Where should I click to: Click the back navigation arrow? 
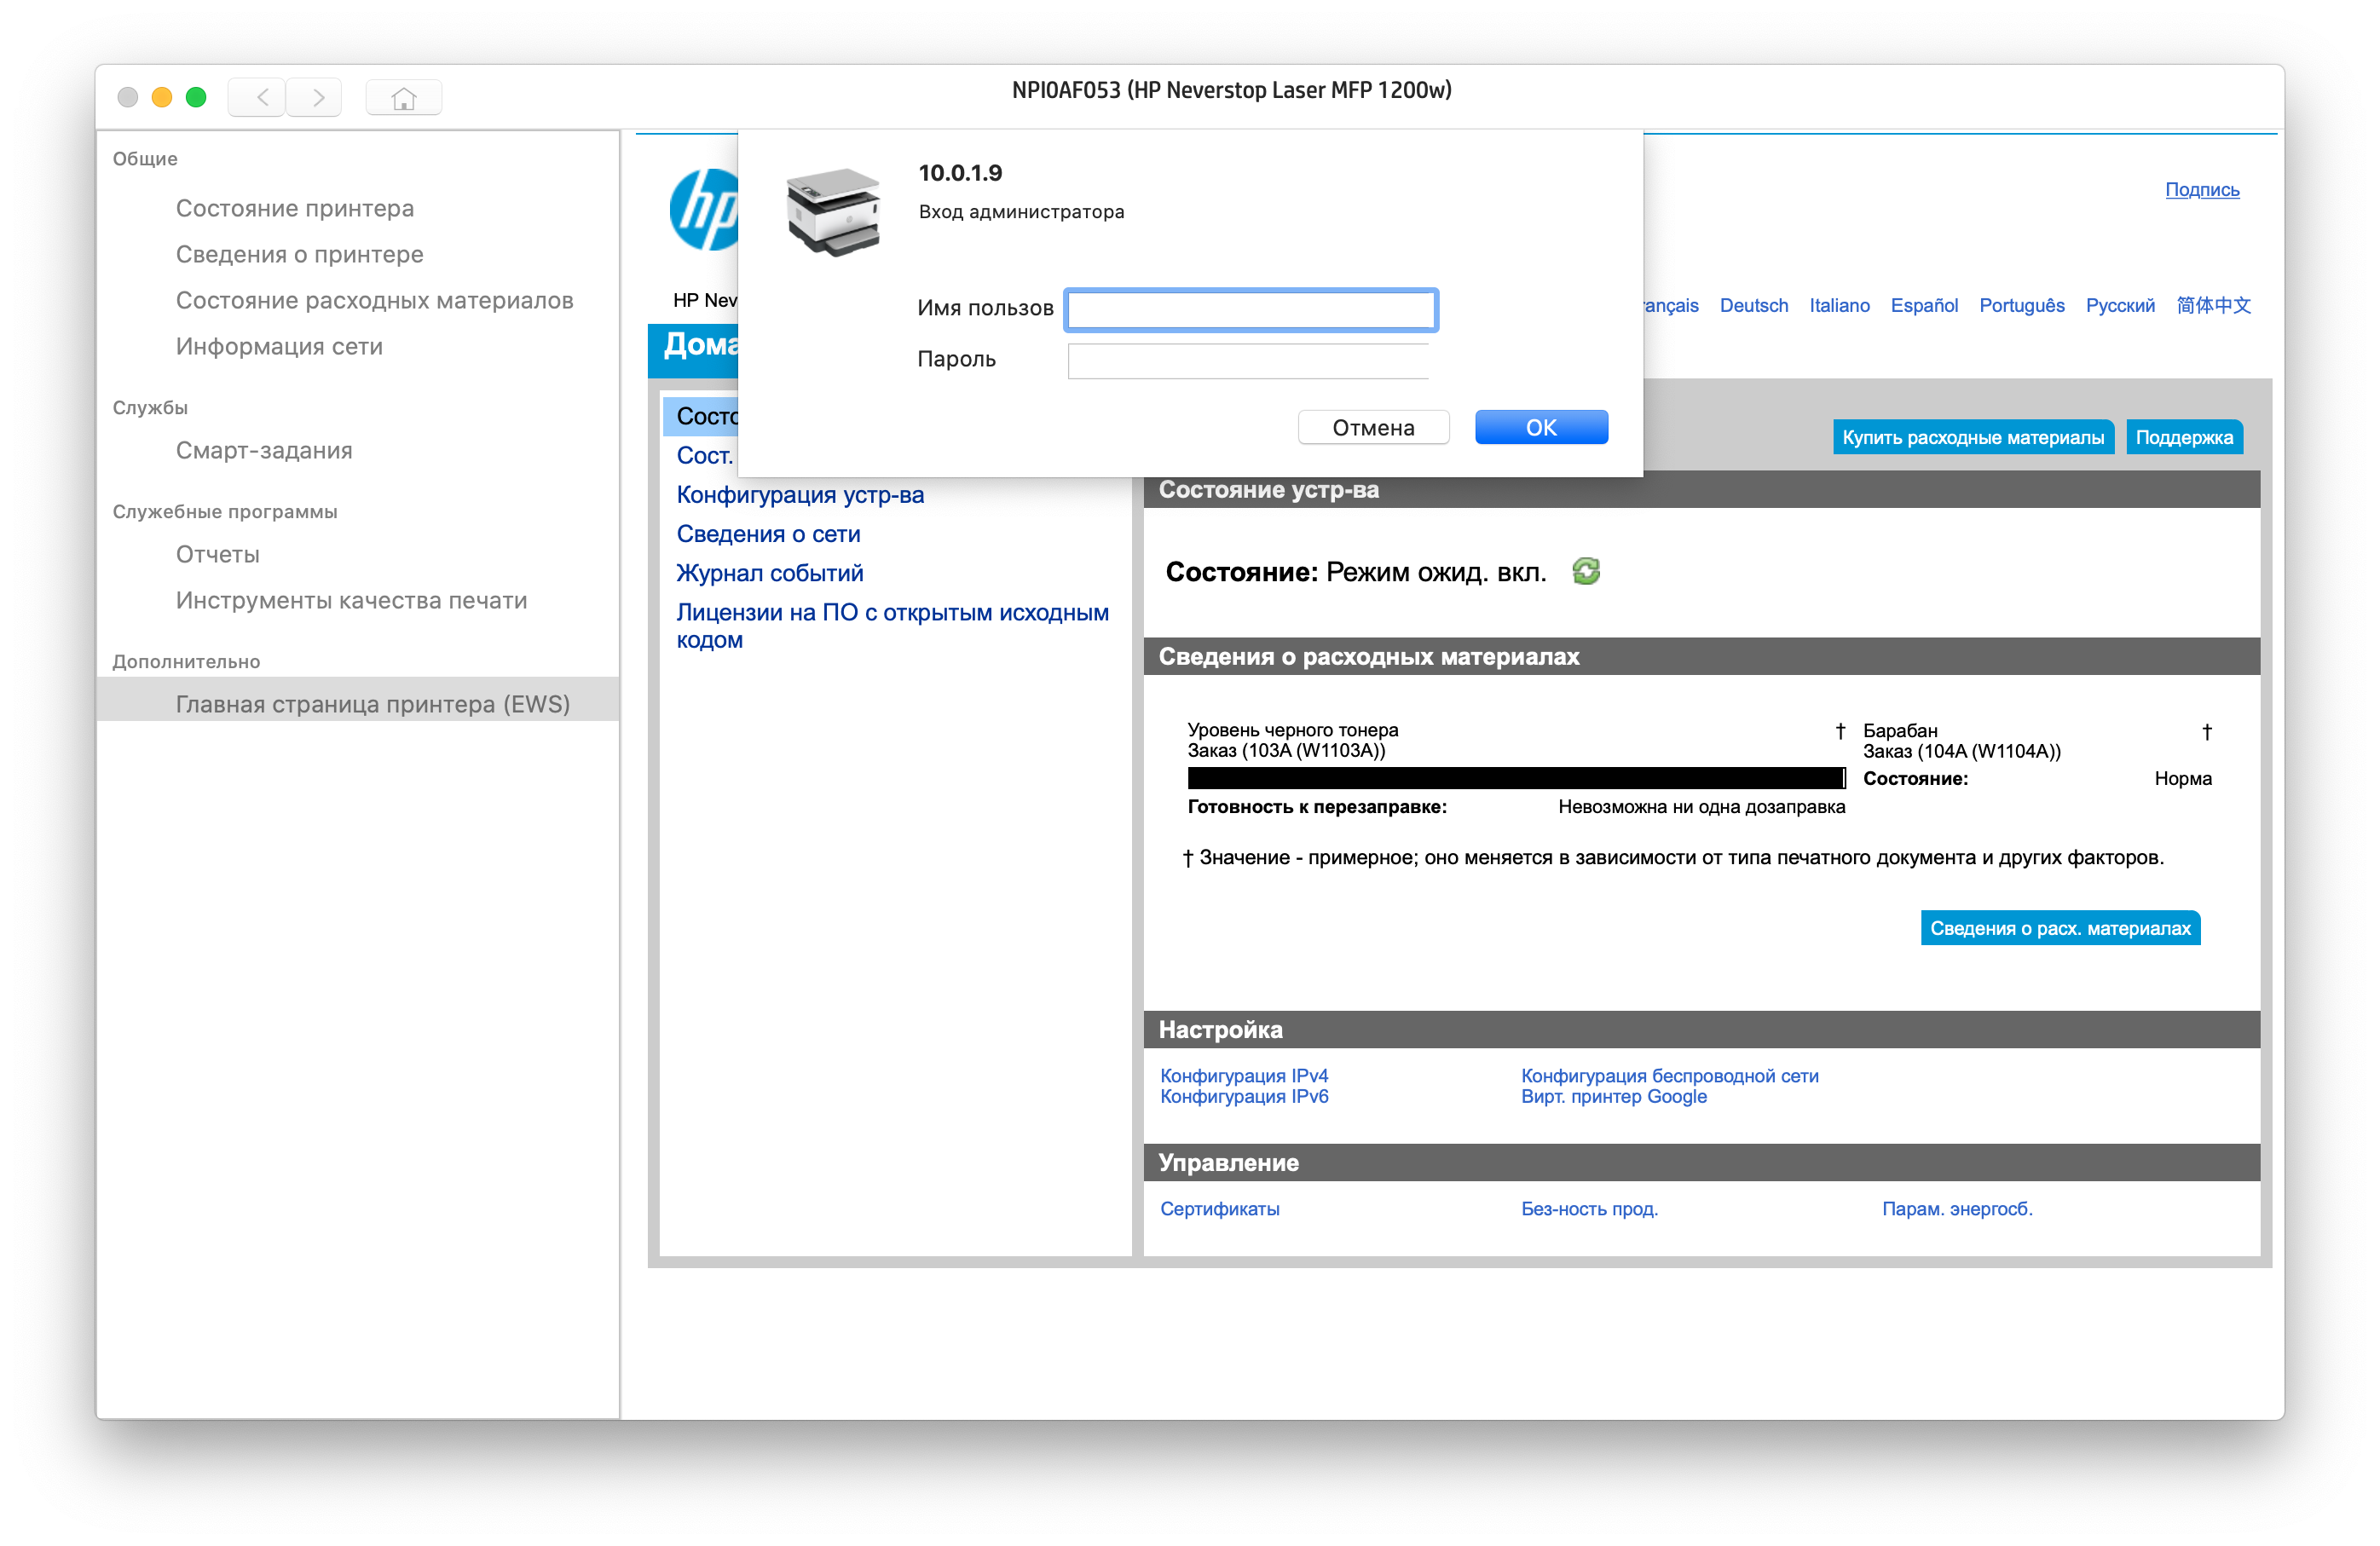coord(258,97)
